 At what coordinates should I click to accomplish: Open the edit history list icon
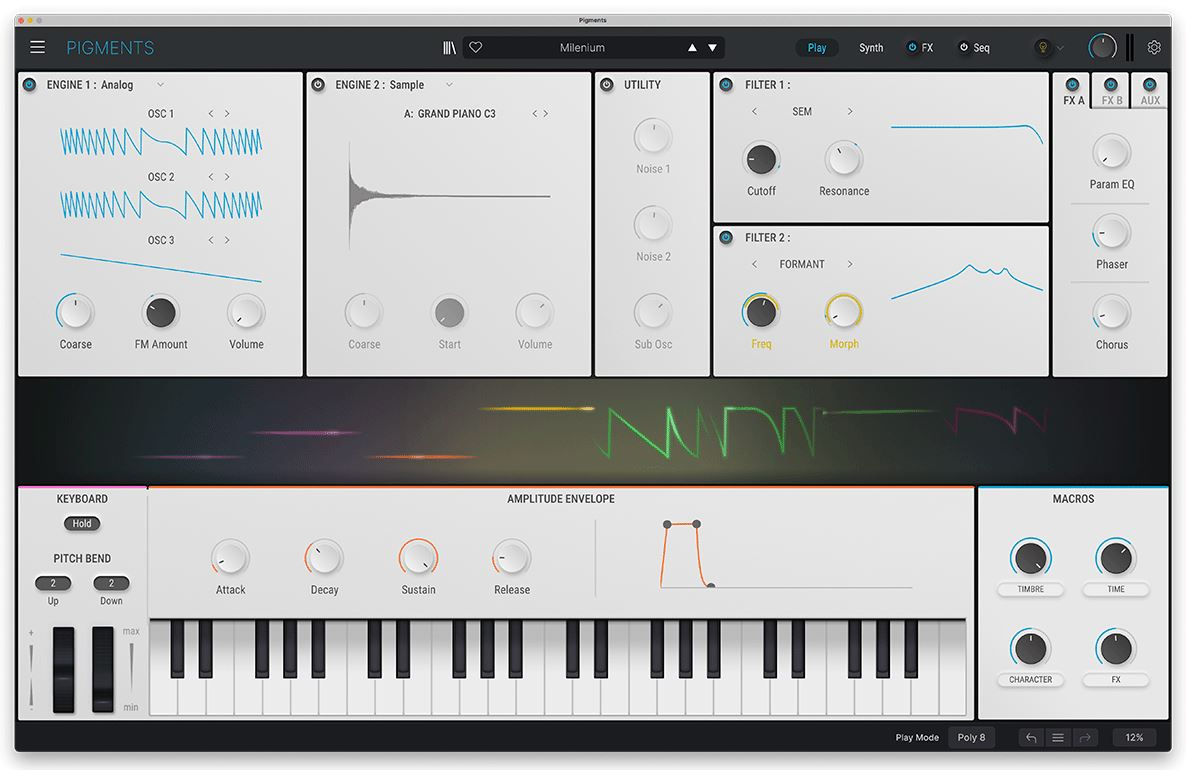tap(1057, 737)
